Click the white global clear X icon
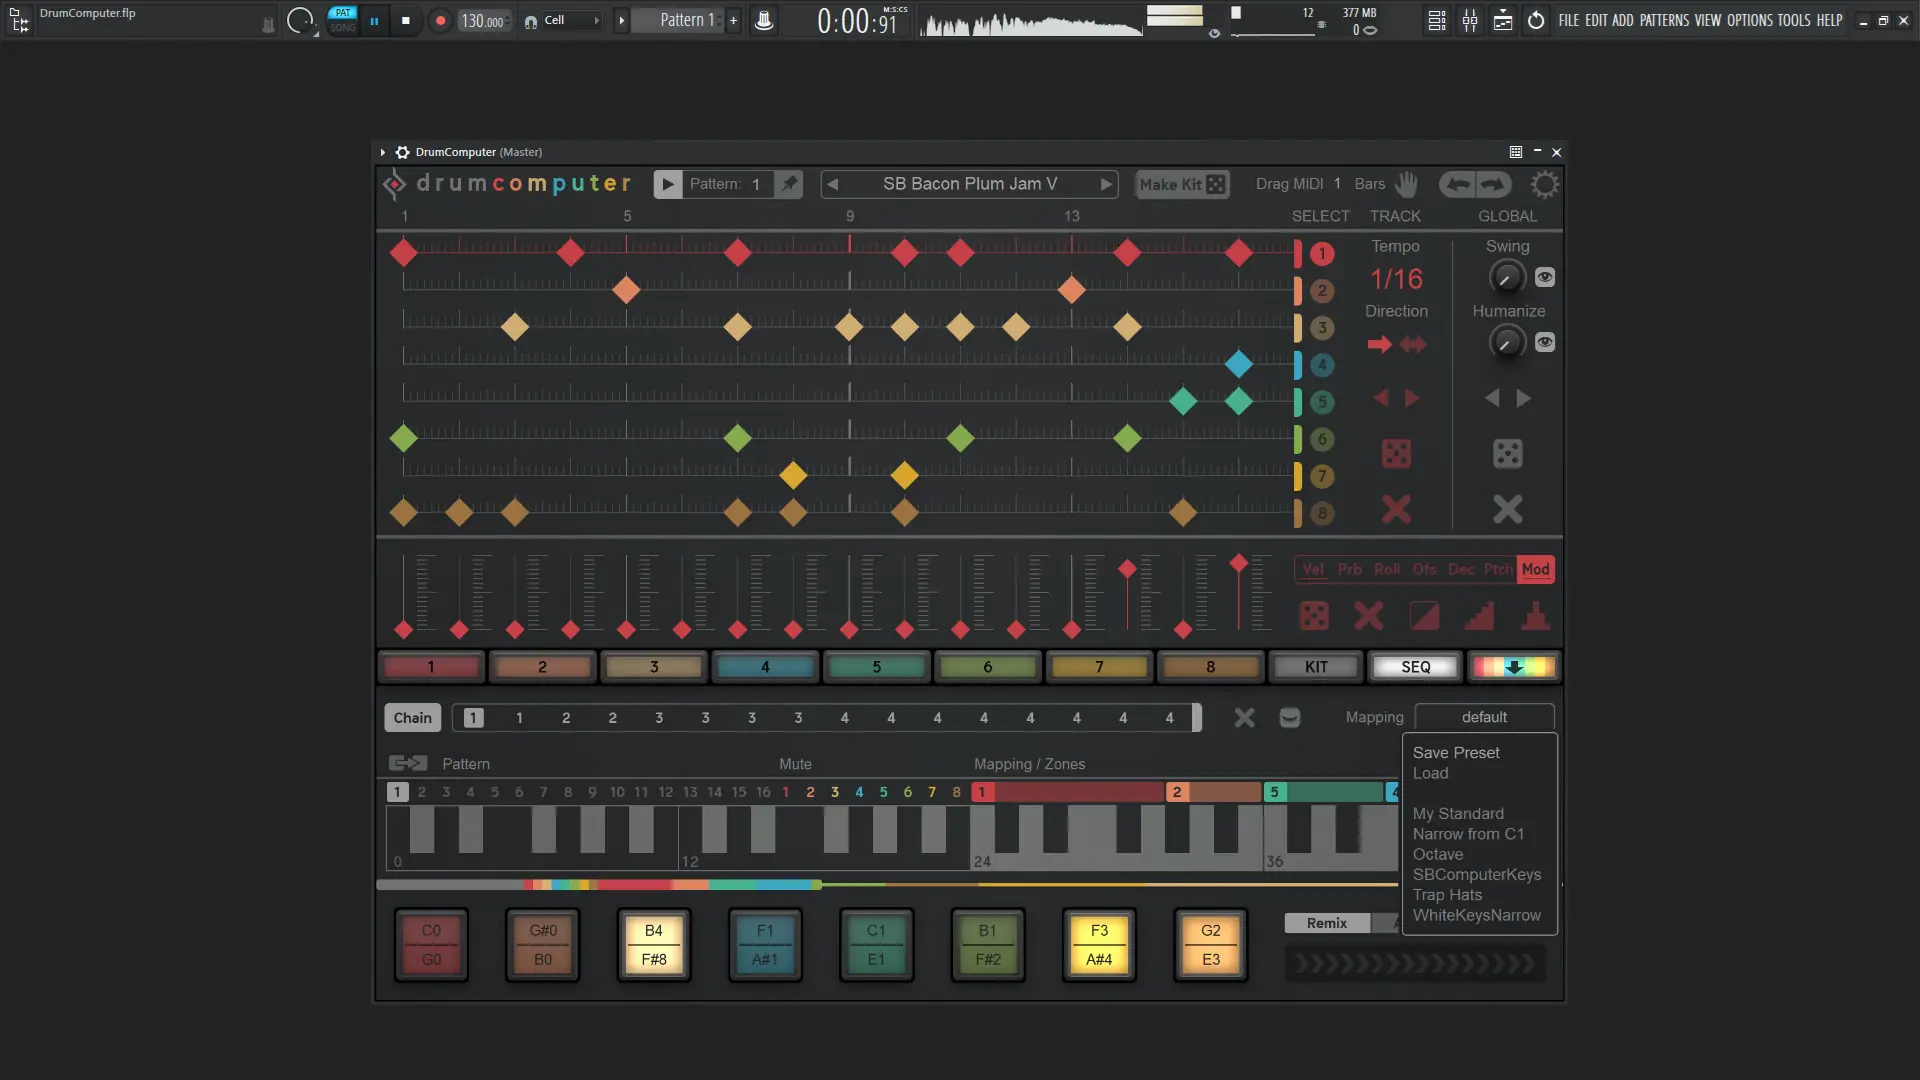The width and height of the screenshot is (1920, 1080). click(x=1507, y=509)
